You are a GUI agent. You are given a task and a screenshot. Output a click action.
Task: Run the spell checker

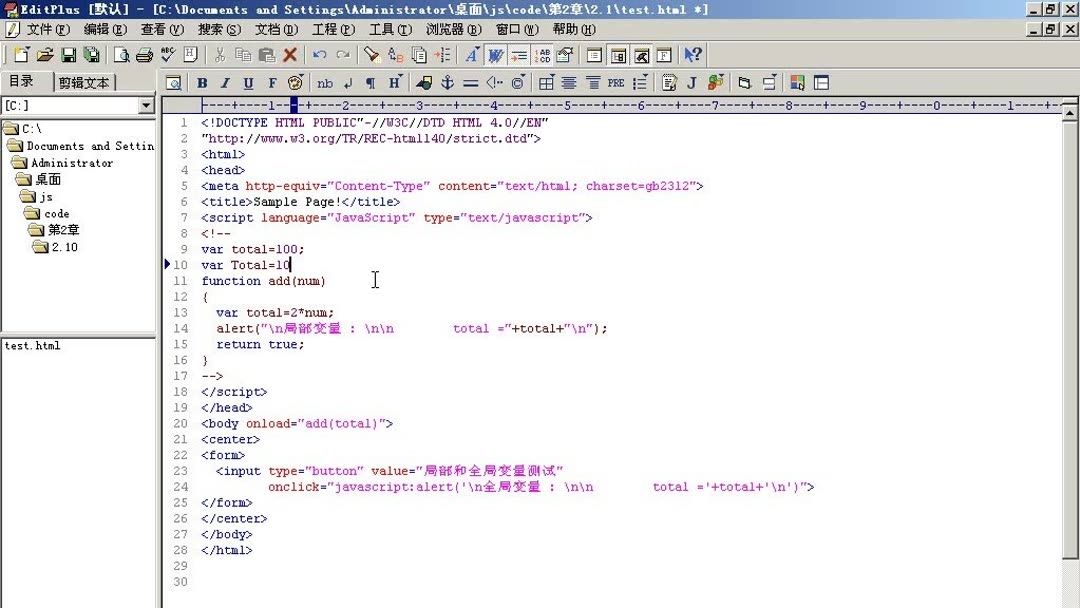pyautogui.click(x=167, y=55)
